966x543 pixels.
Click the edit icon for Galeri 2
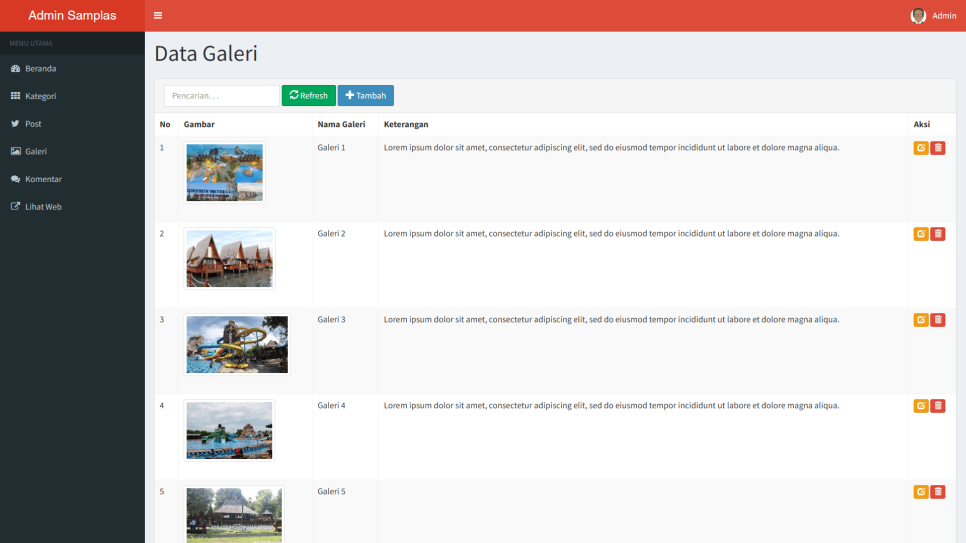(x=921, y=234)
